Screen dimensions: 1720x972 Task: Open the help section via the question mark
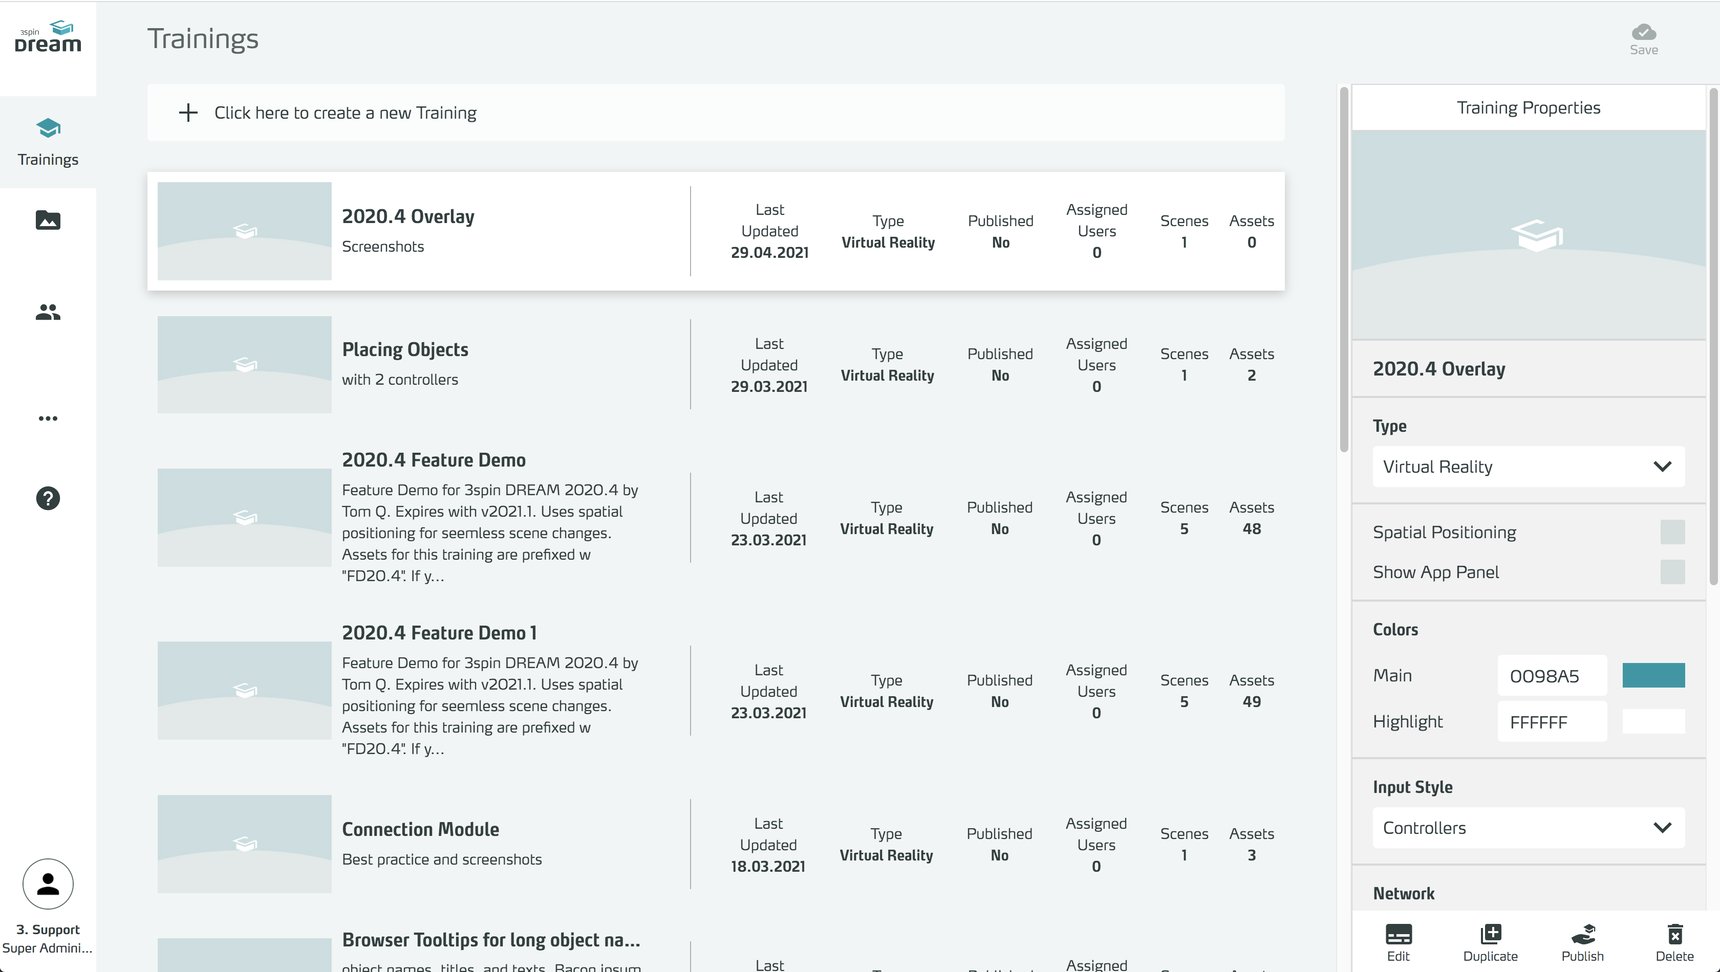point(47,498)
